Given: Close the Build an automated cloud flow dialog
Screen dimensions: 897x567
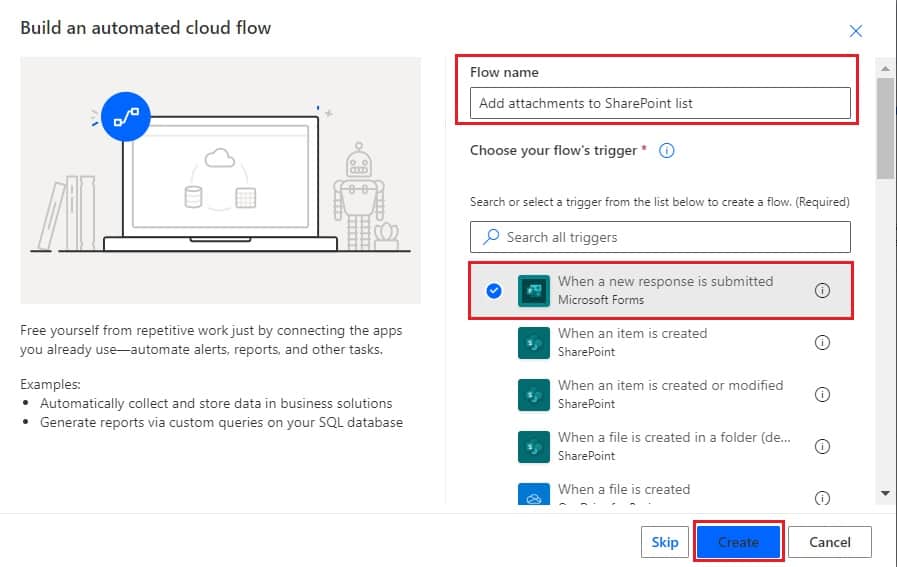Looking at the screenshot, I should pyautogui.click(x=855, y=31).
